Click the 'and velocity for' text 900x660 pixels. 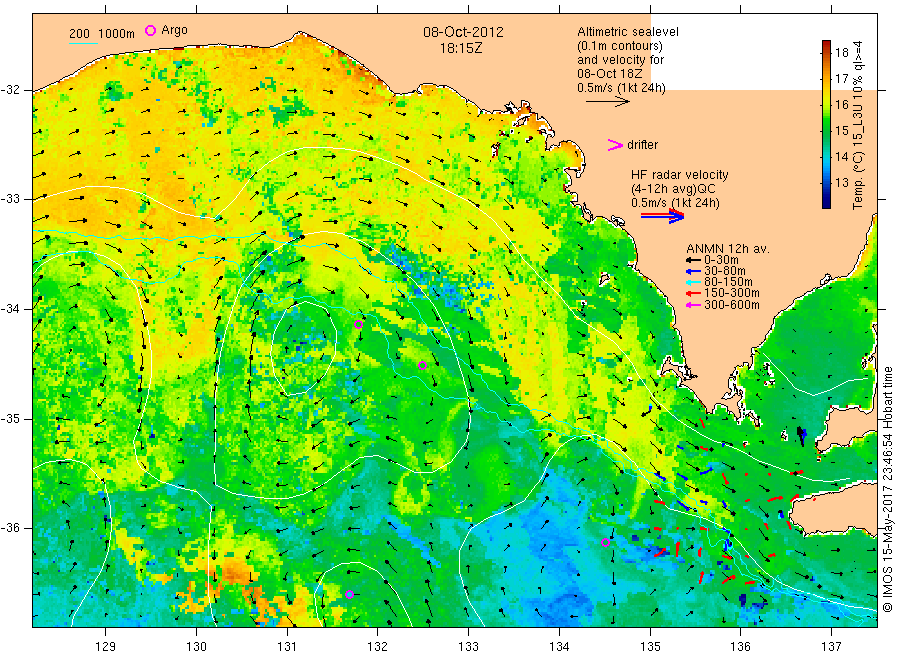point(620,60)
